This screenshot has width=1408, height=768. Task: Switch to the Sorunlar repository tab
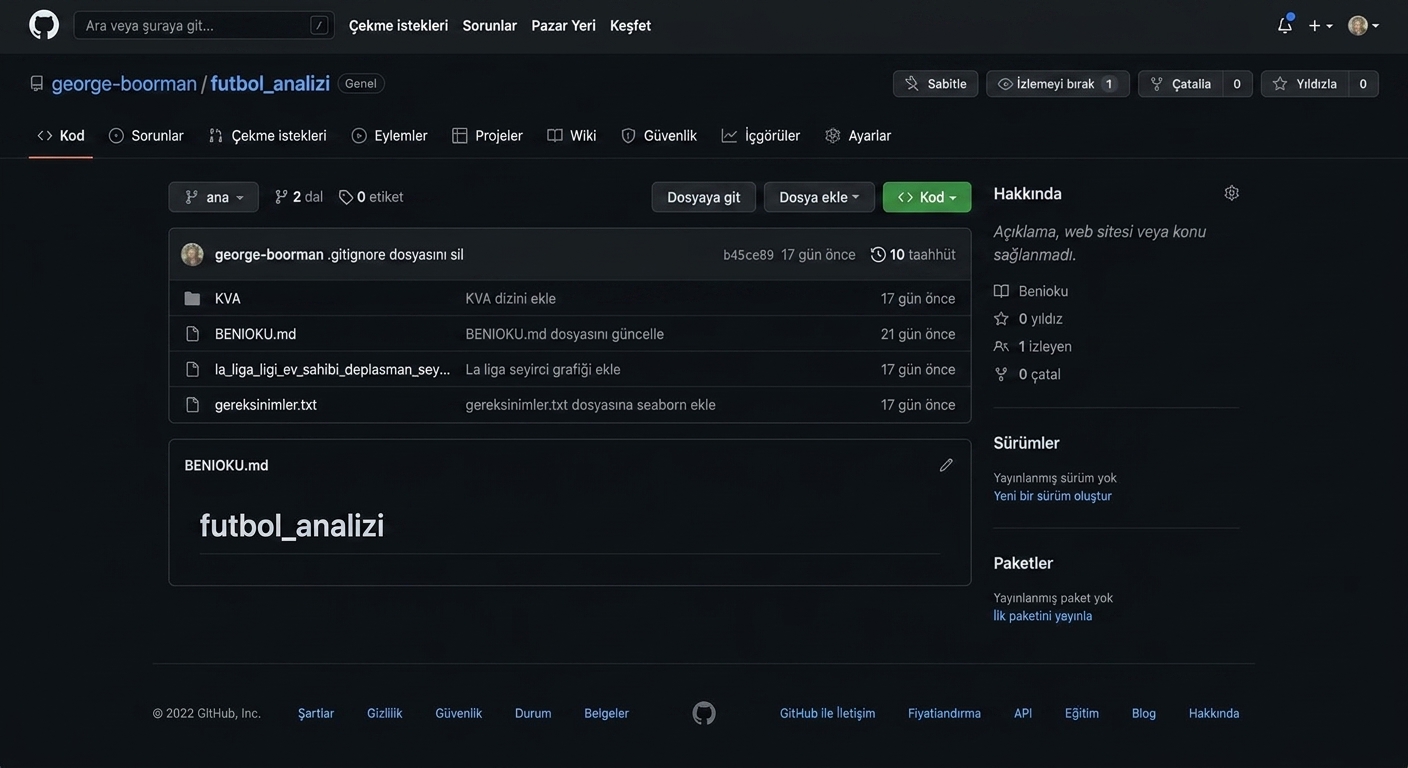(x=146, y=135)
